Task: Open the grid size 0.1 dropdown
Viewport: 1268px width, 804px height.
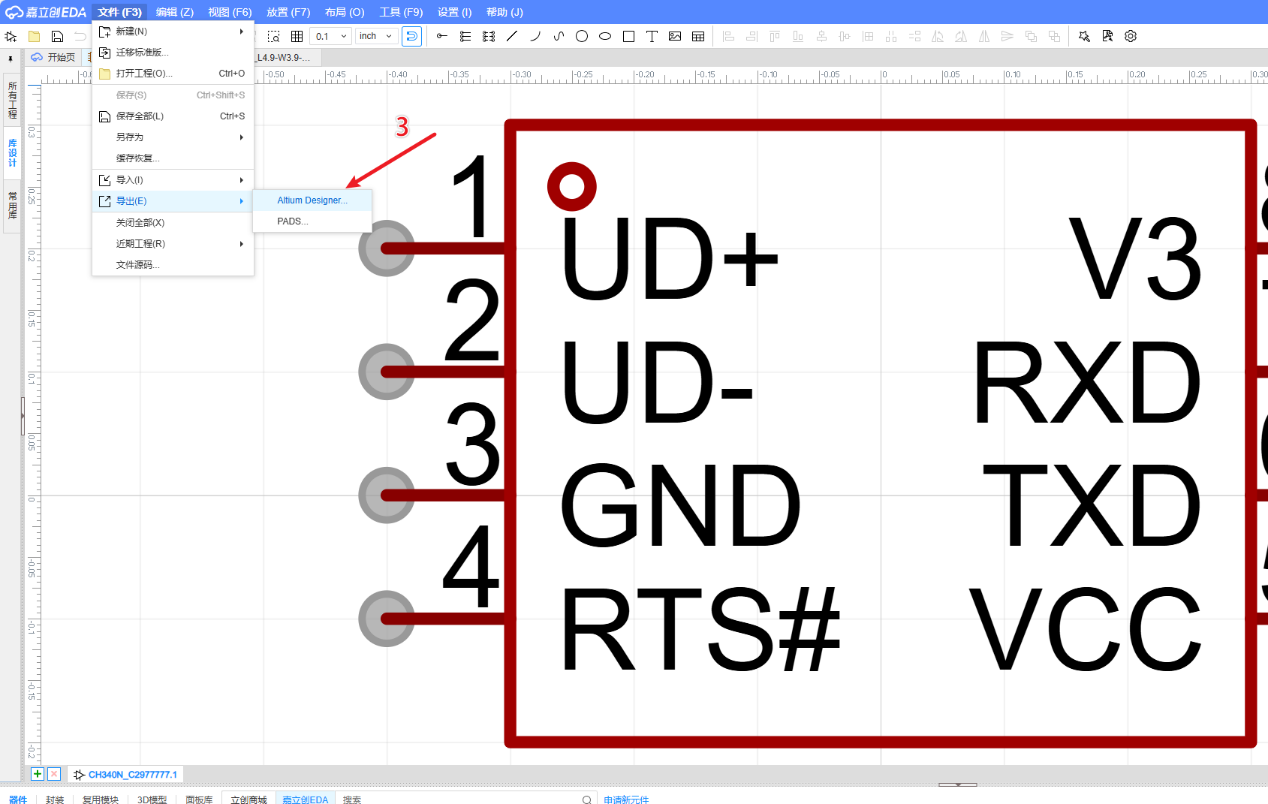Action: [x=331, y=36]
